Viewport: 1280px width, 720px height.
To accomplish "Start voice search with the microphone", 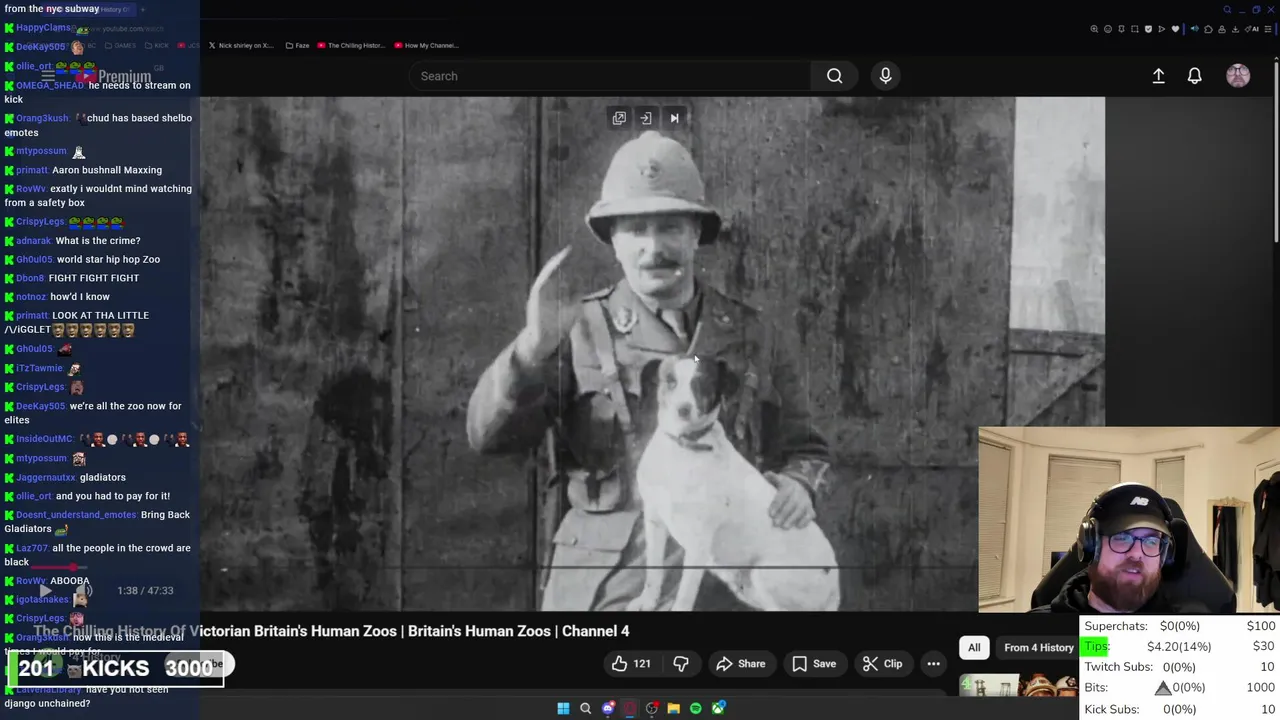I will pos(885,76).
